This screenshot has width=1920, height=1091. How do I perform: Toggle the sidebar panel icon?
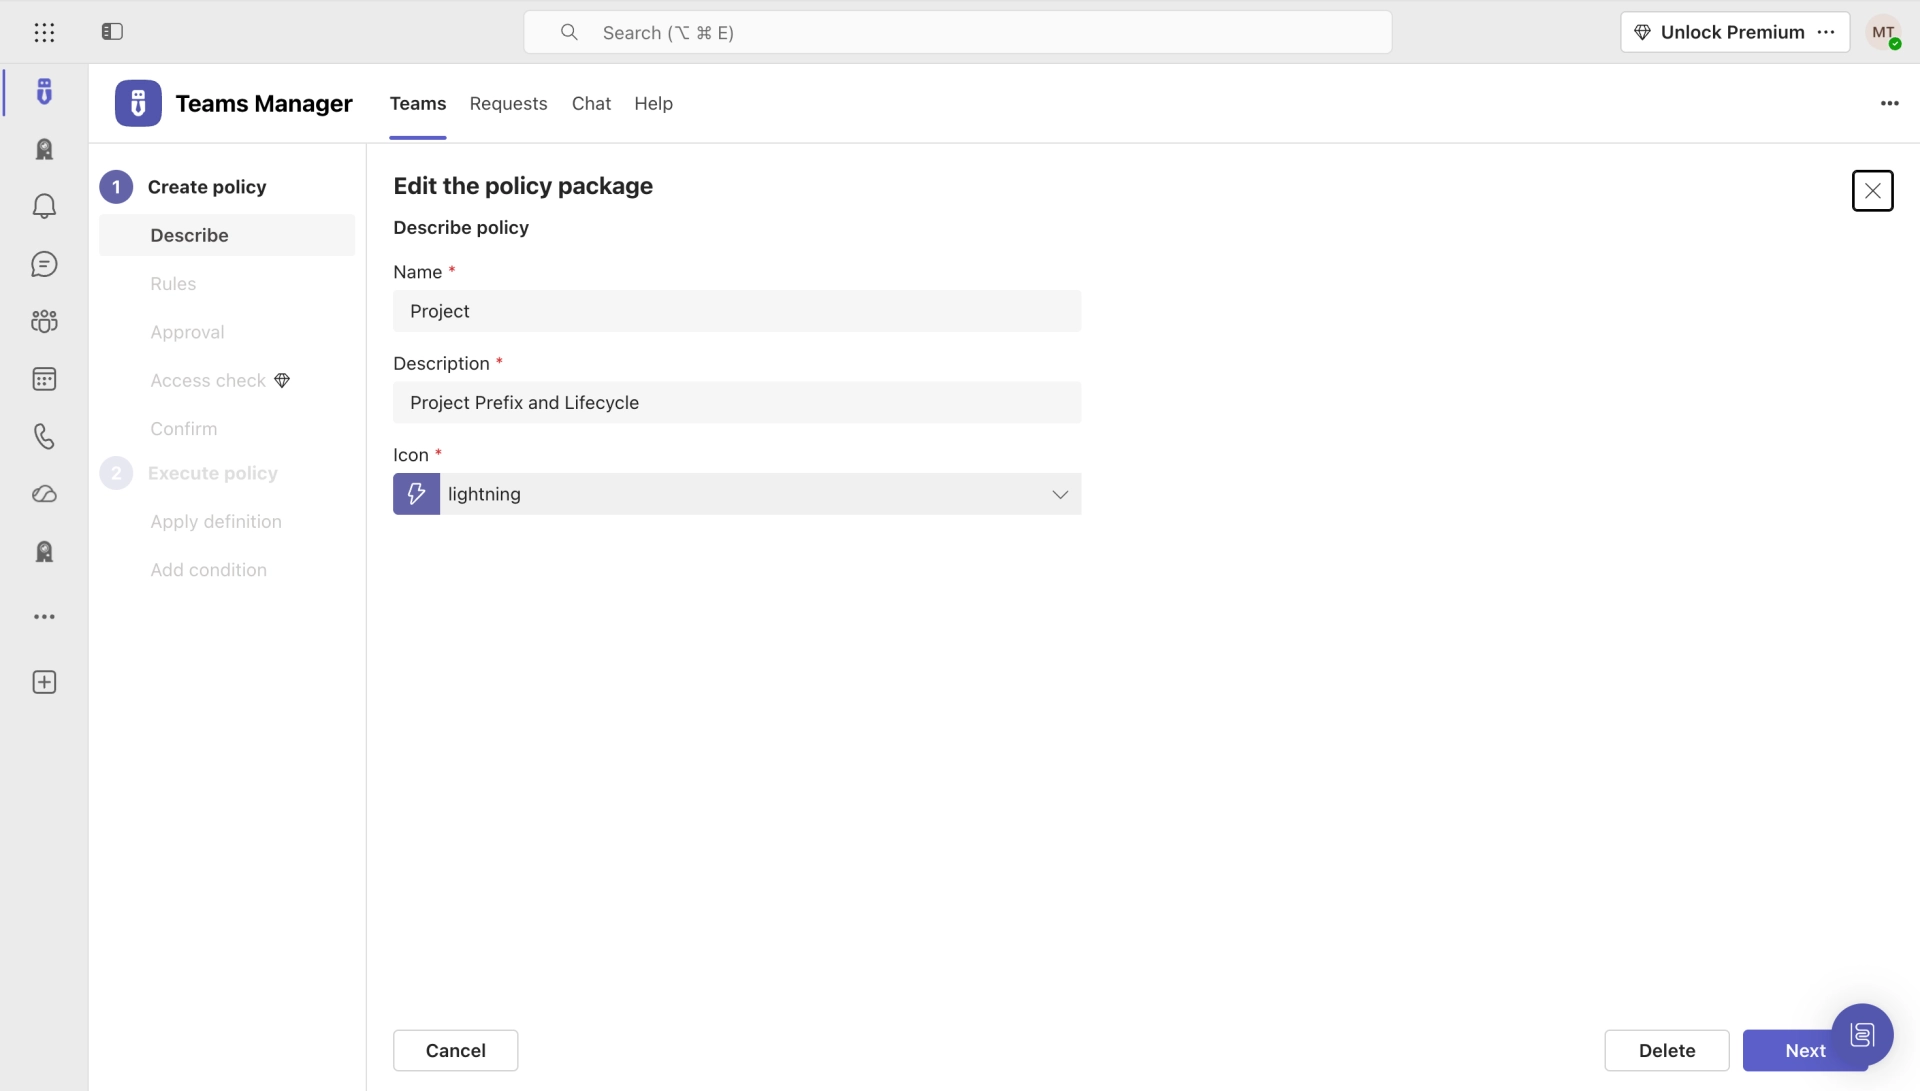point(112,32)
